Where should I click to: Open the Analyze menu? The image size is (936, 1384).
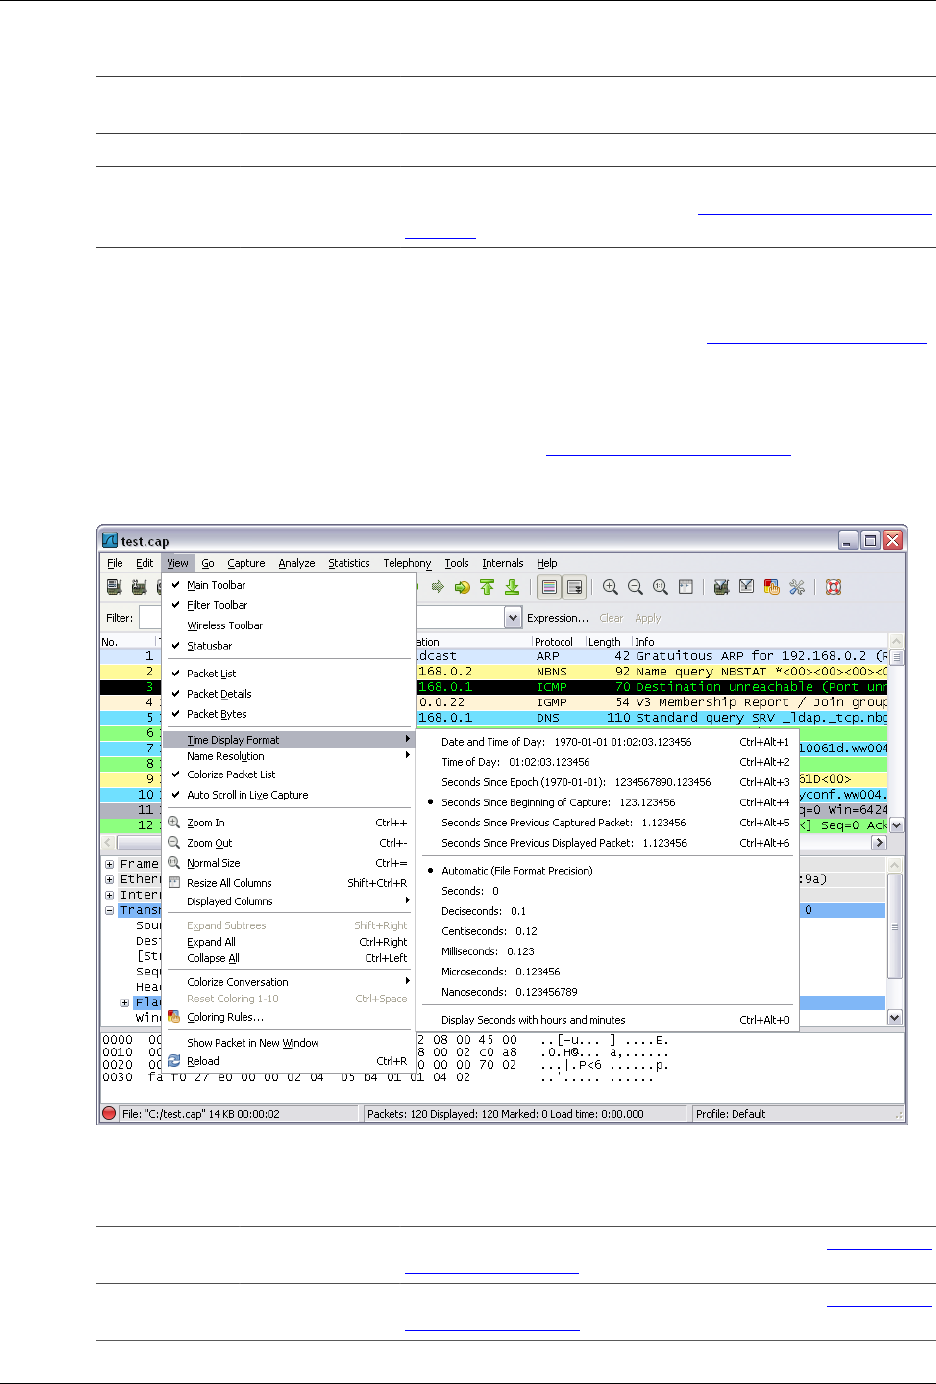[297, 563]
